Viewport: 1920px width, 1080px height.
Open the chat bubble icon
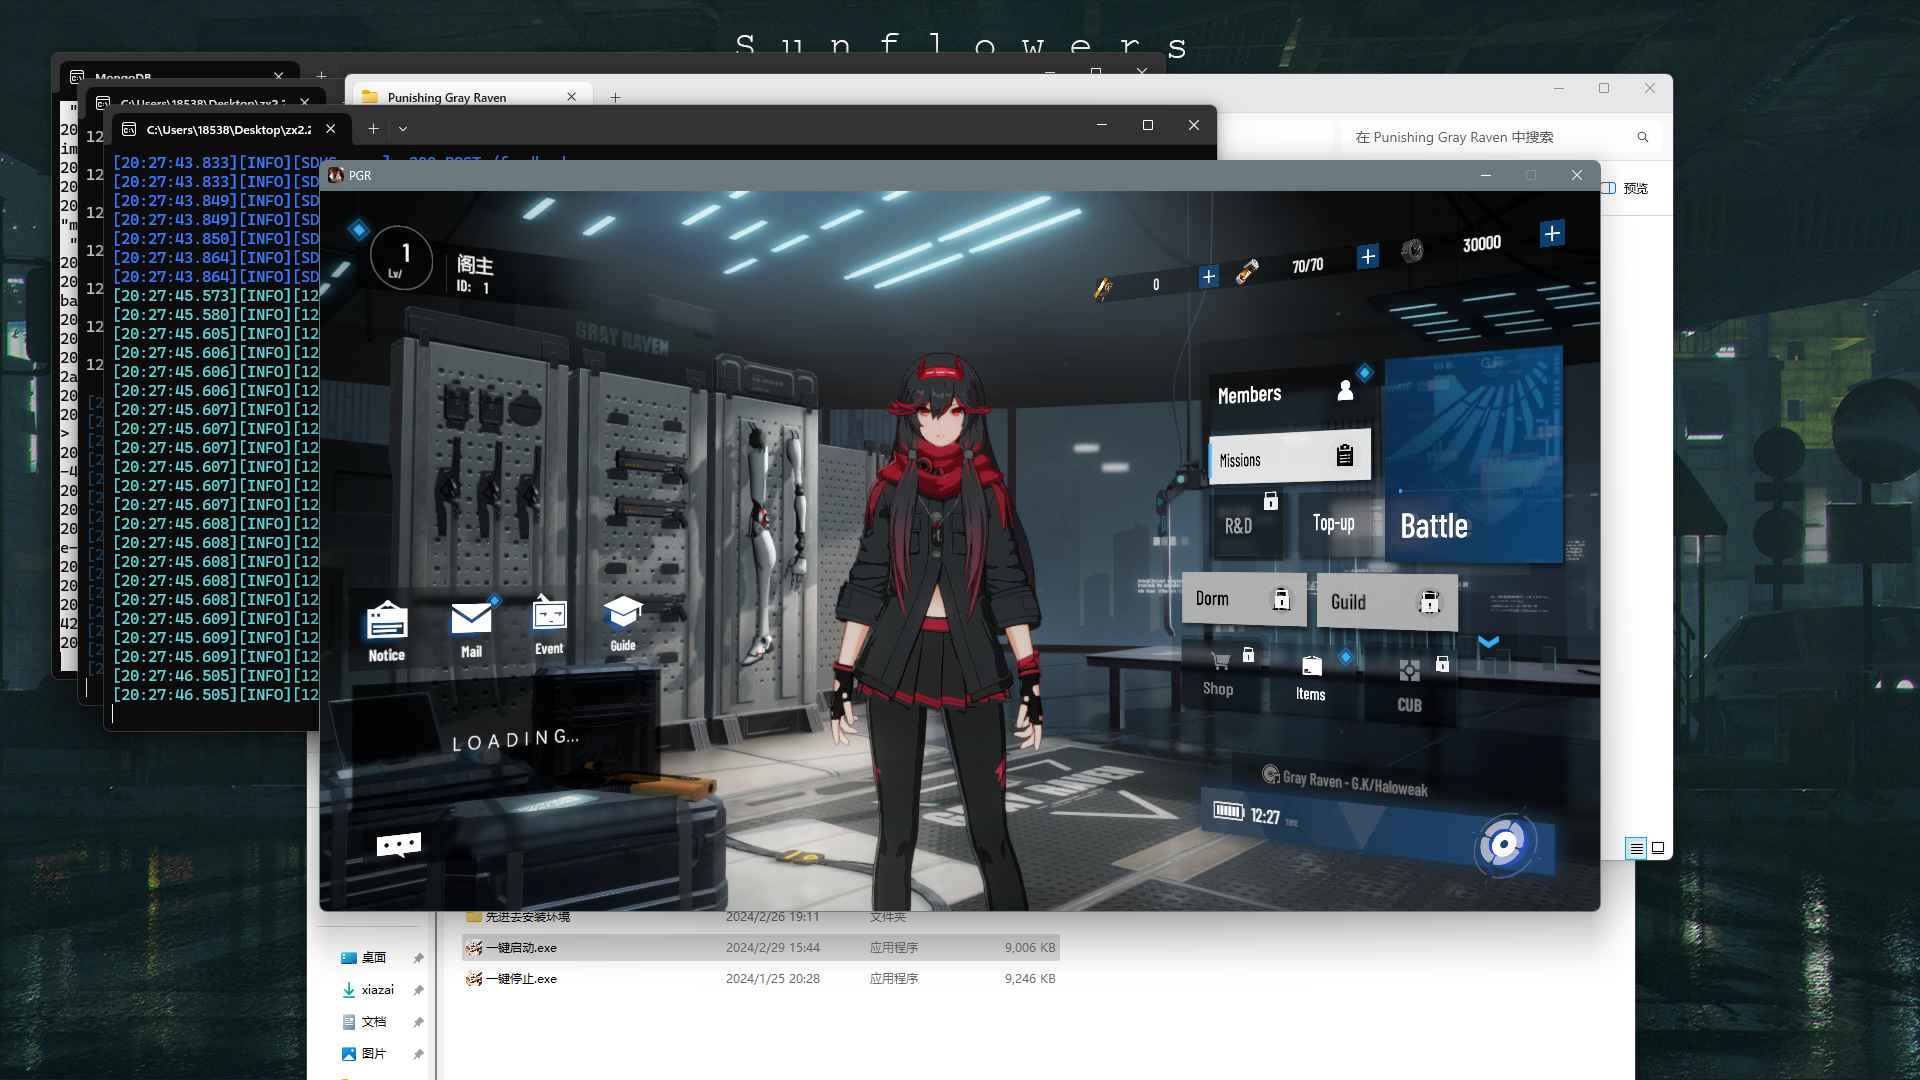coord(398,845)
